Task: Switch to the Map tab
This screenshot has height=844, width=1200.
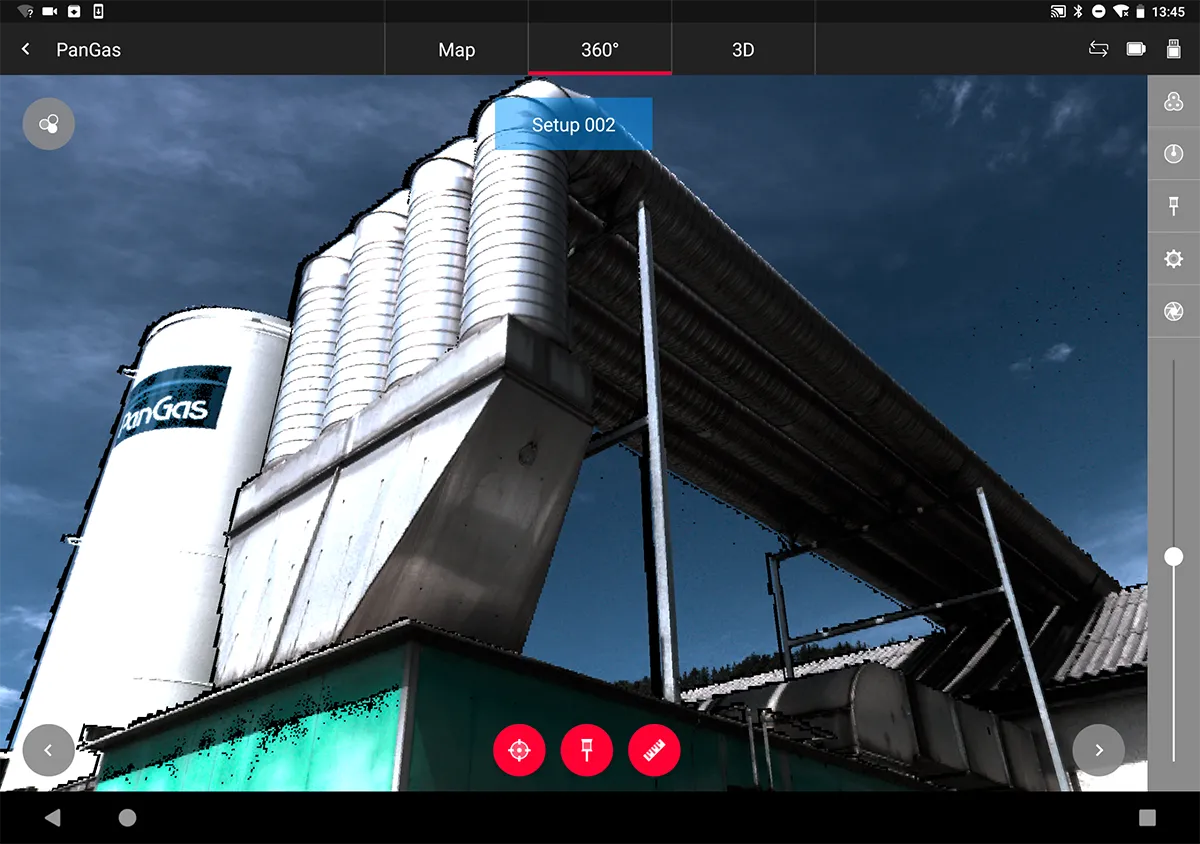Action: (456, 50)
